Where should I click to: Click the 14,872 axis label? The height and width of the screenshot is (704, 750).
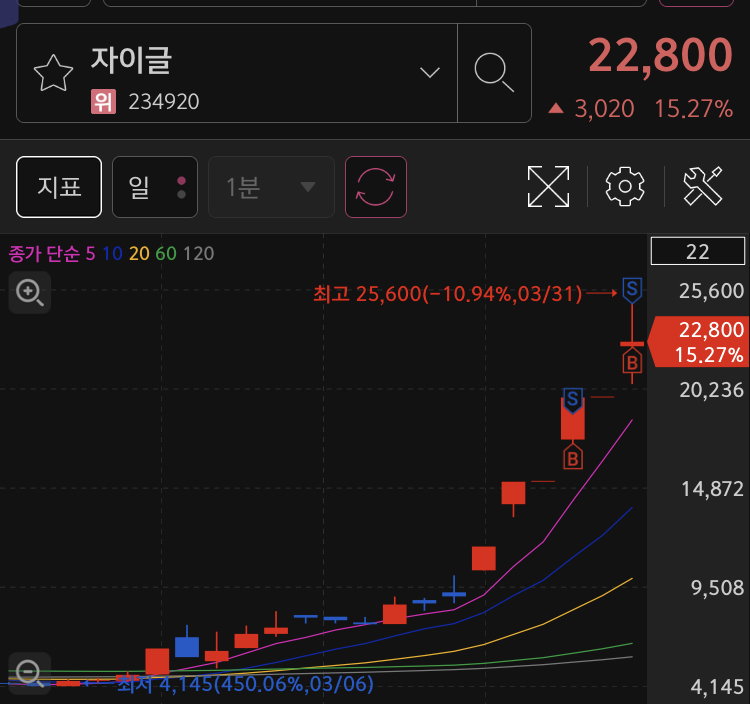coord(712,489)
